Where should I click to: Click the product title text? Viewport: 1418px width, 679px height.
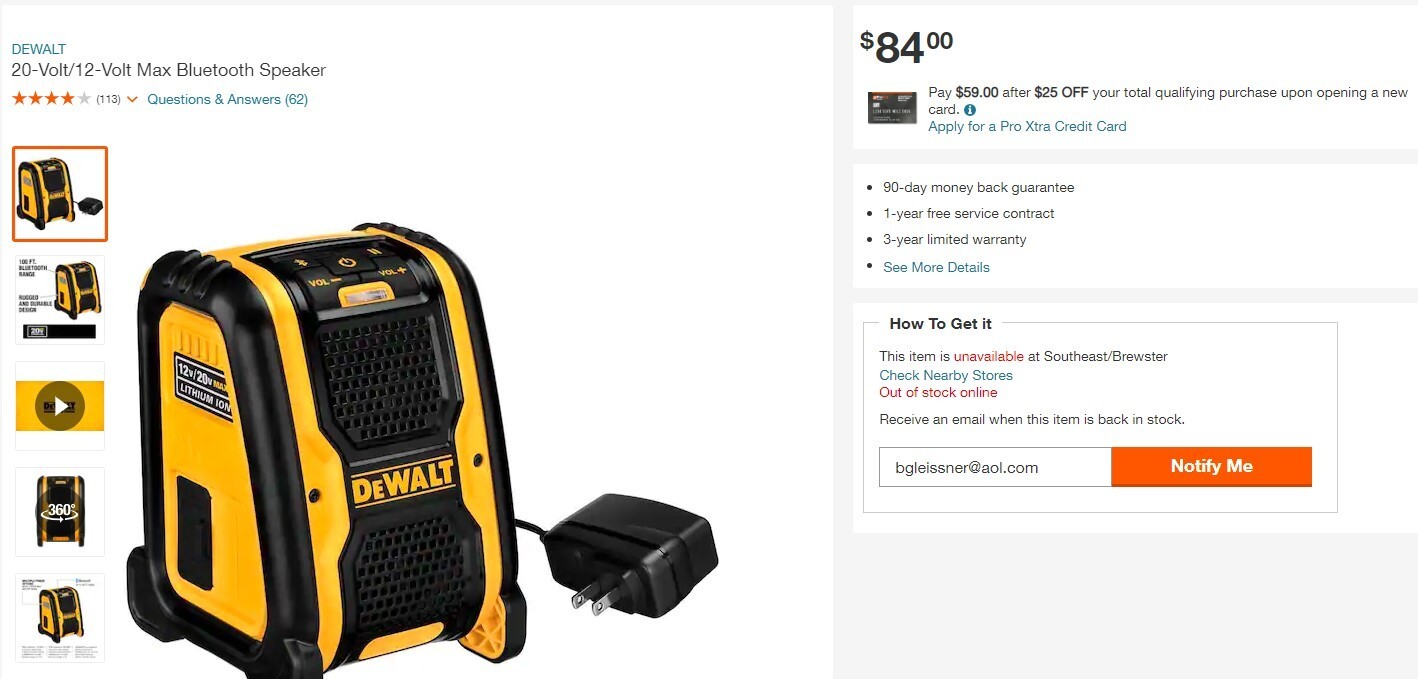click(x=169, y=70)
